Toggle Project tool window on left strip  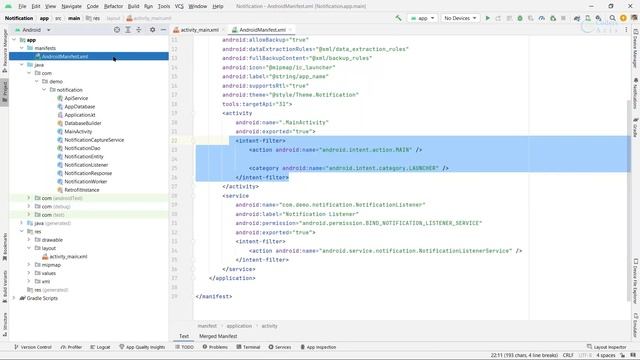[4, 92]
